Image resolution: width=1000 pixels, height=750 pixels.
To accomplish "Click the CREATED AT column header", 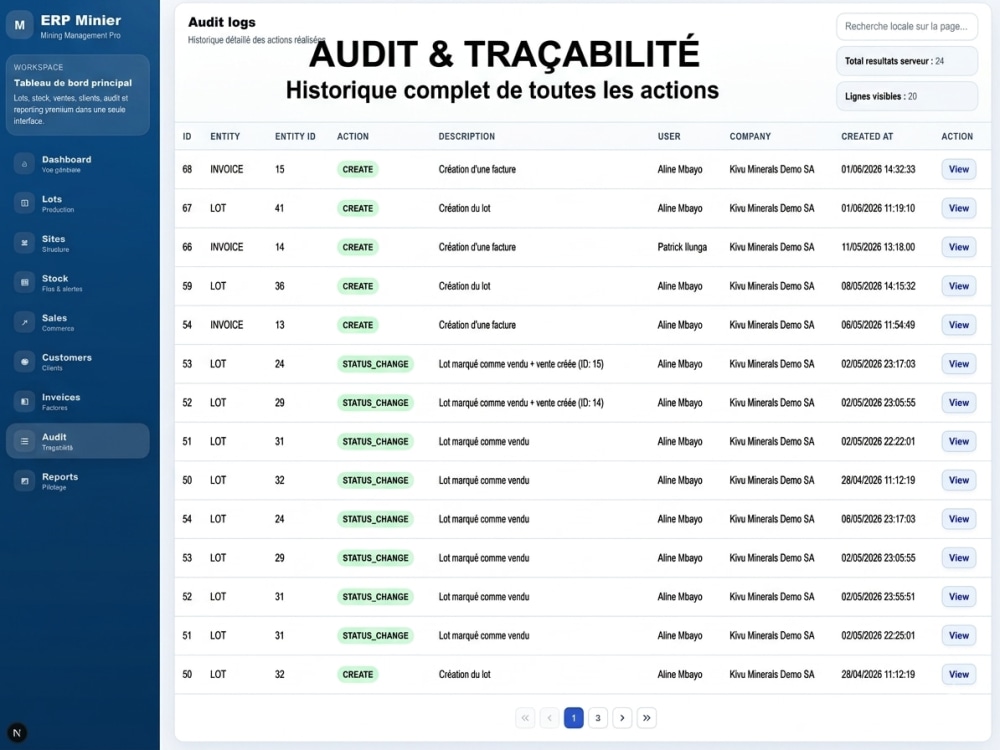I will 867,136.
